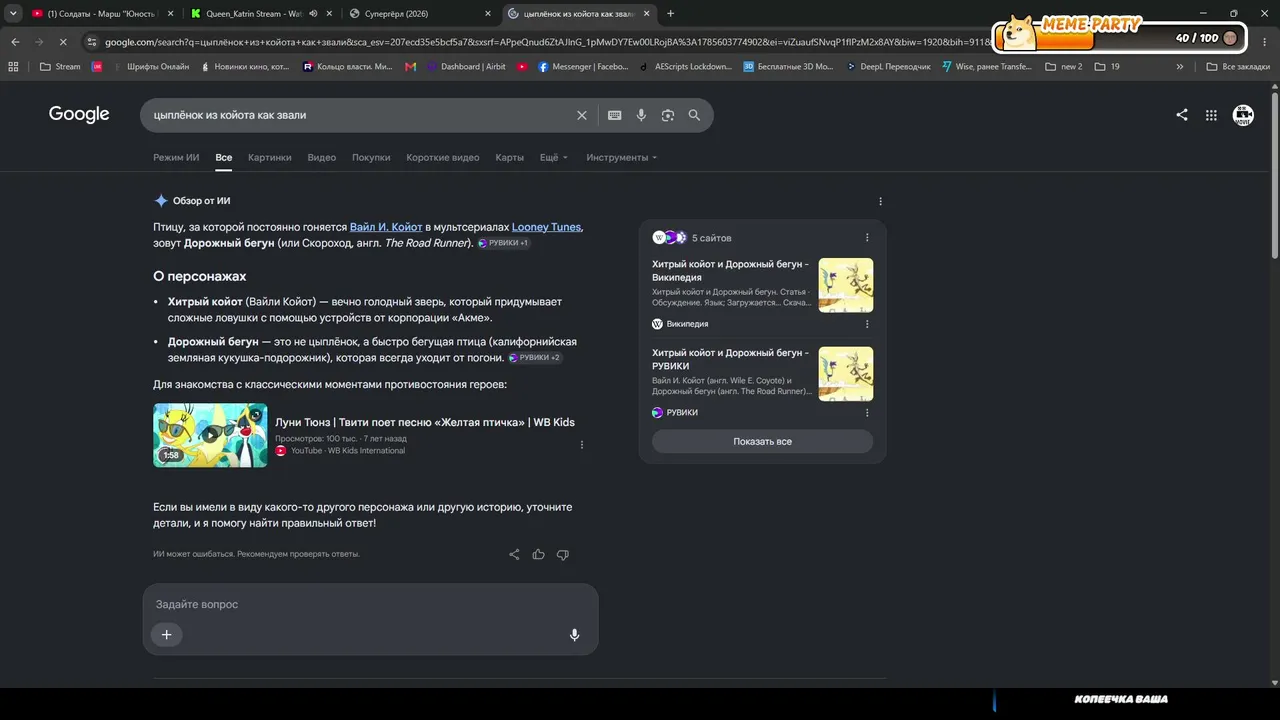The height and width of the screenshot is (720, 1280).
Task: Click the Википедия result thumbnail image
Action: [x=846, y=285]
